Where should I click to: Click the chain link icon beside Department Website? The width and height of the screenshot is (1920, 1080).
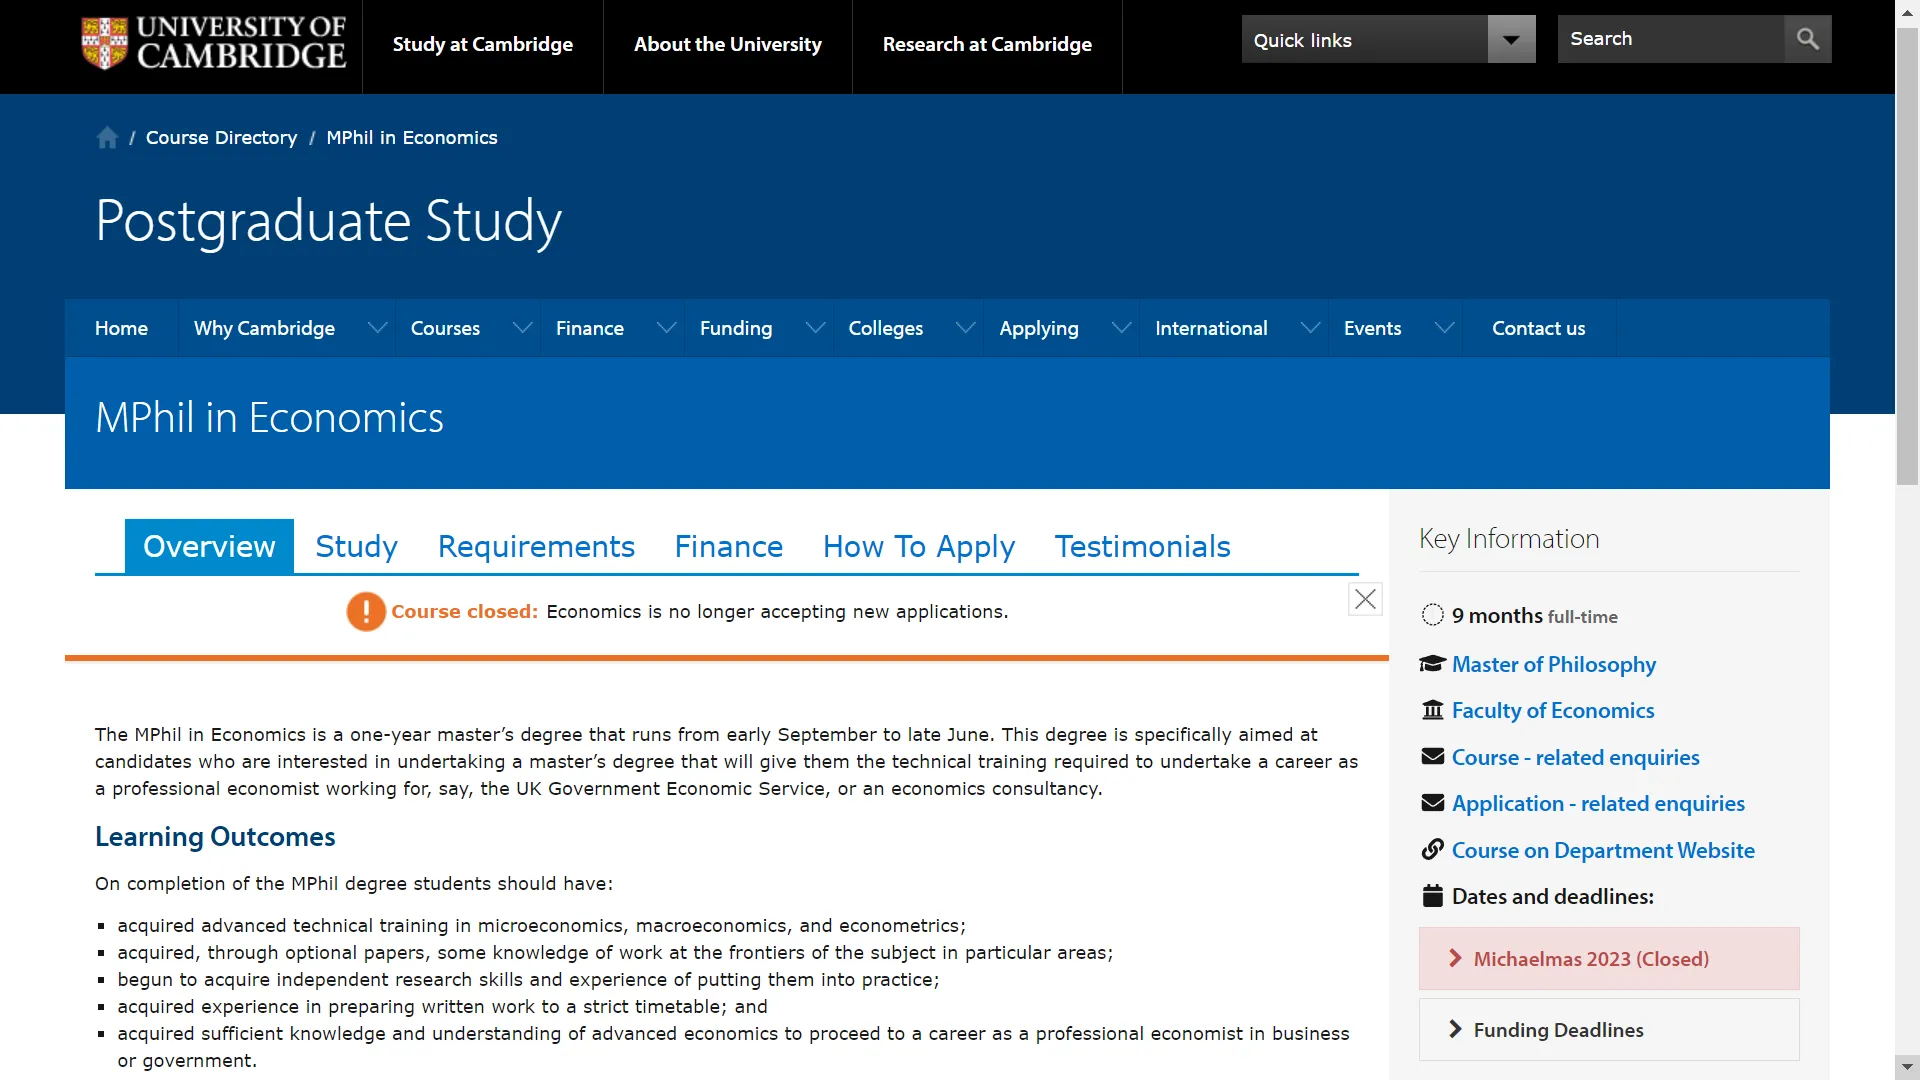click(1432, 850)
